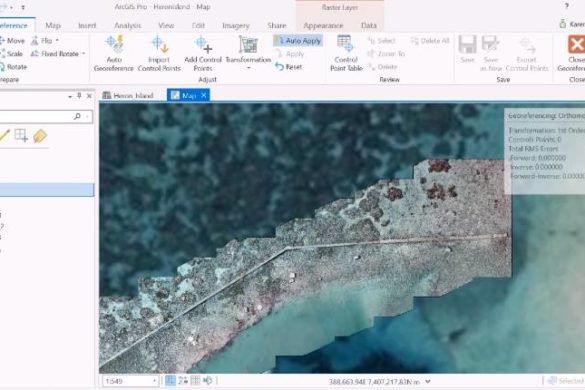This screenshot has height=390, width=585.
Task: Toggle the Auto Apply option
Action: click(298, 41)
